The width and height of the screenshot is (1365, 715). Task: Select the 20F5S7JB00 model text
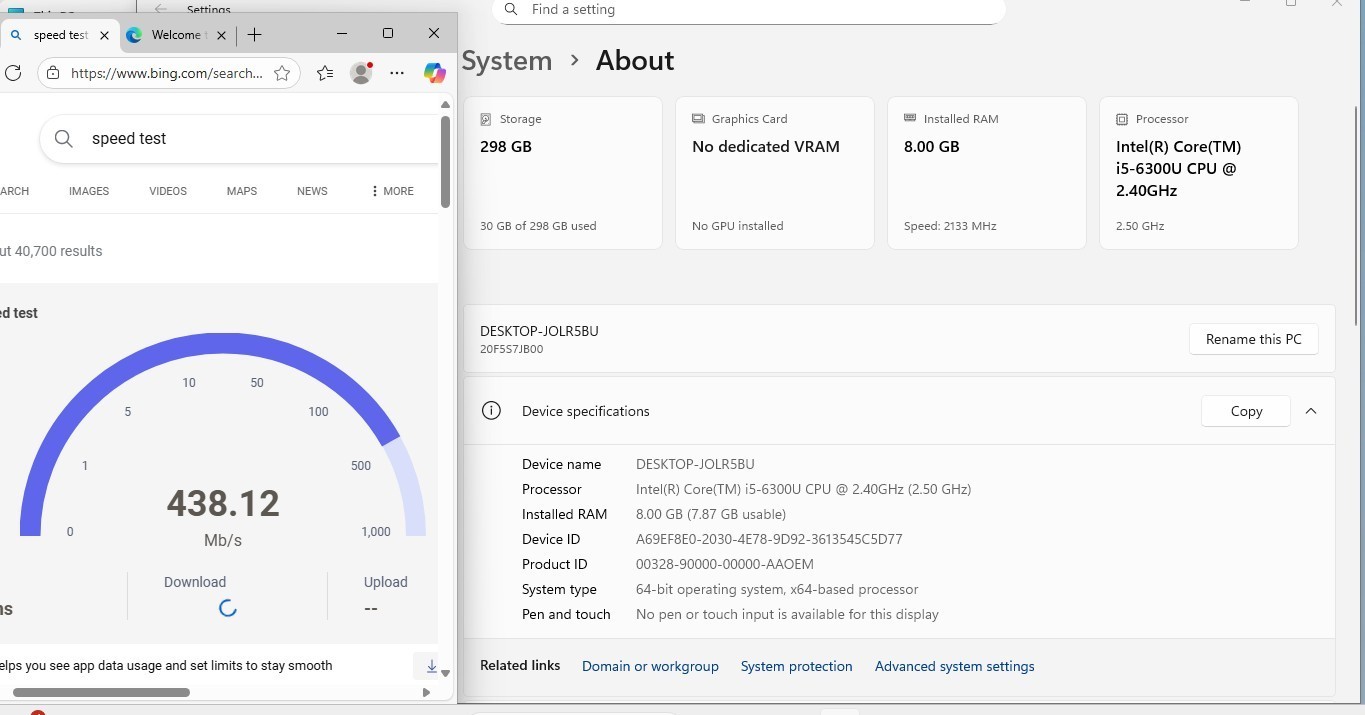(x=512, y=350)
